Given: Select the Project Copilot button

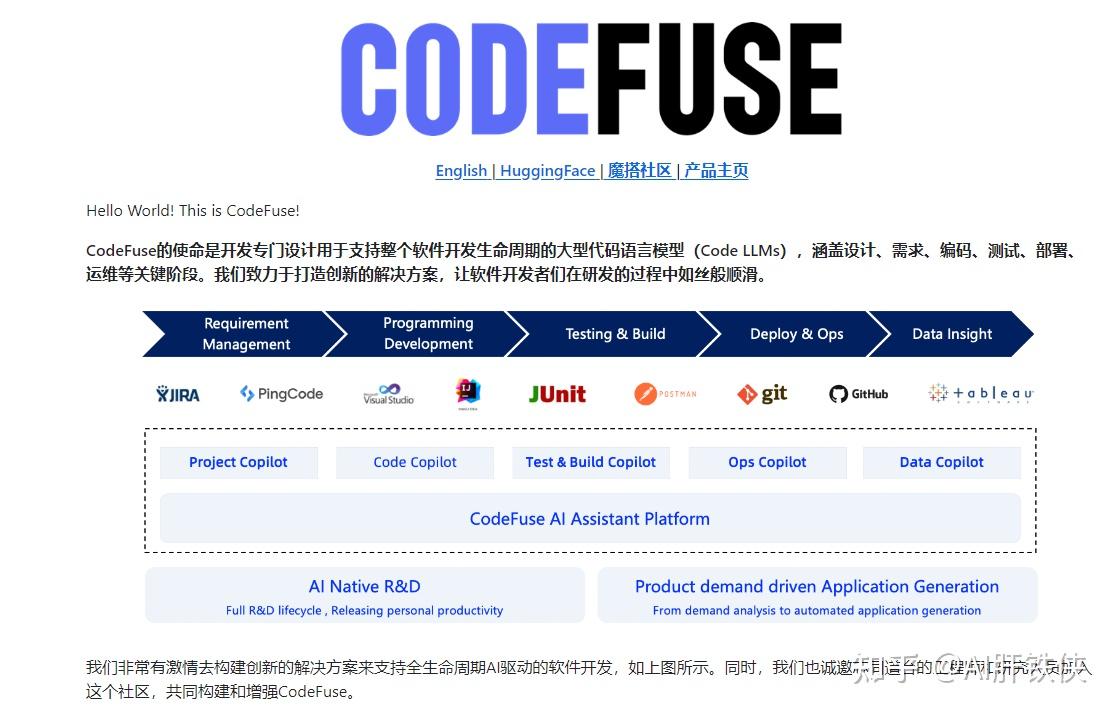Looking at the screenshot, I should 238,461.
